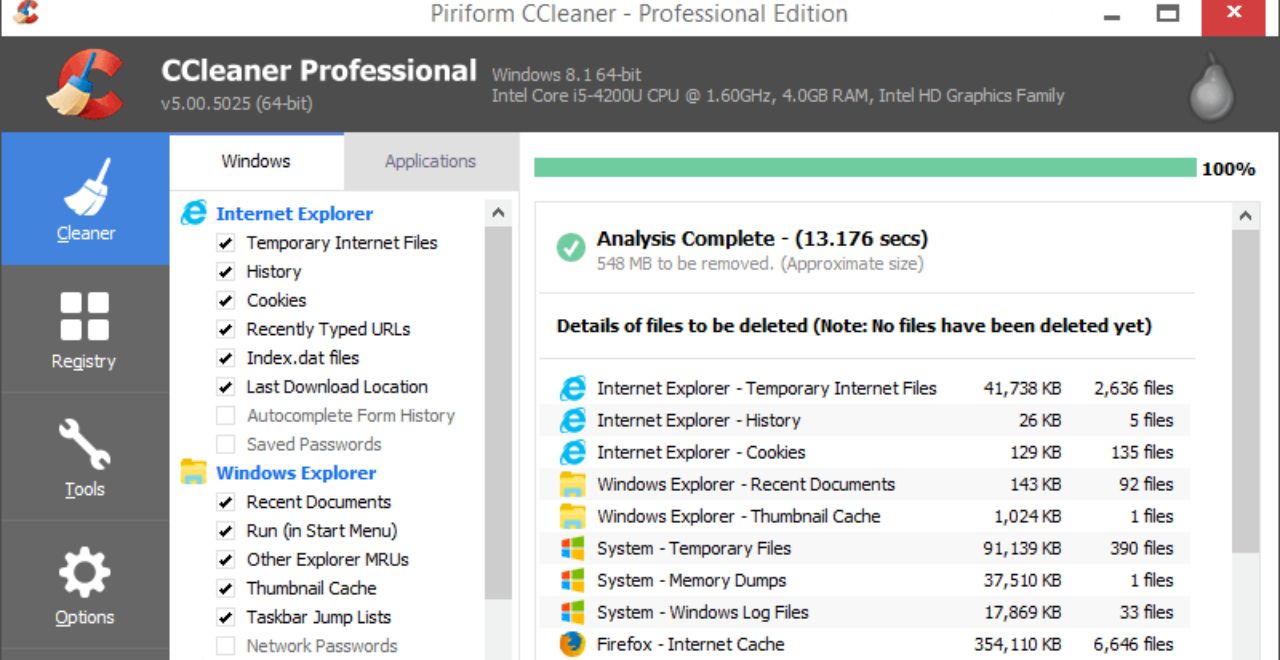Select the Internet Explorer group heading

pos(294,213)
